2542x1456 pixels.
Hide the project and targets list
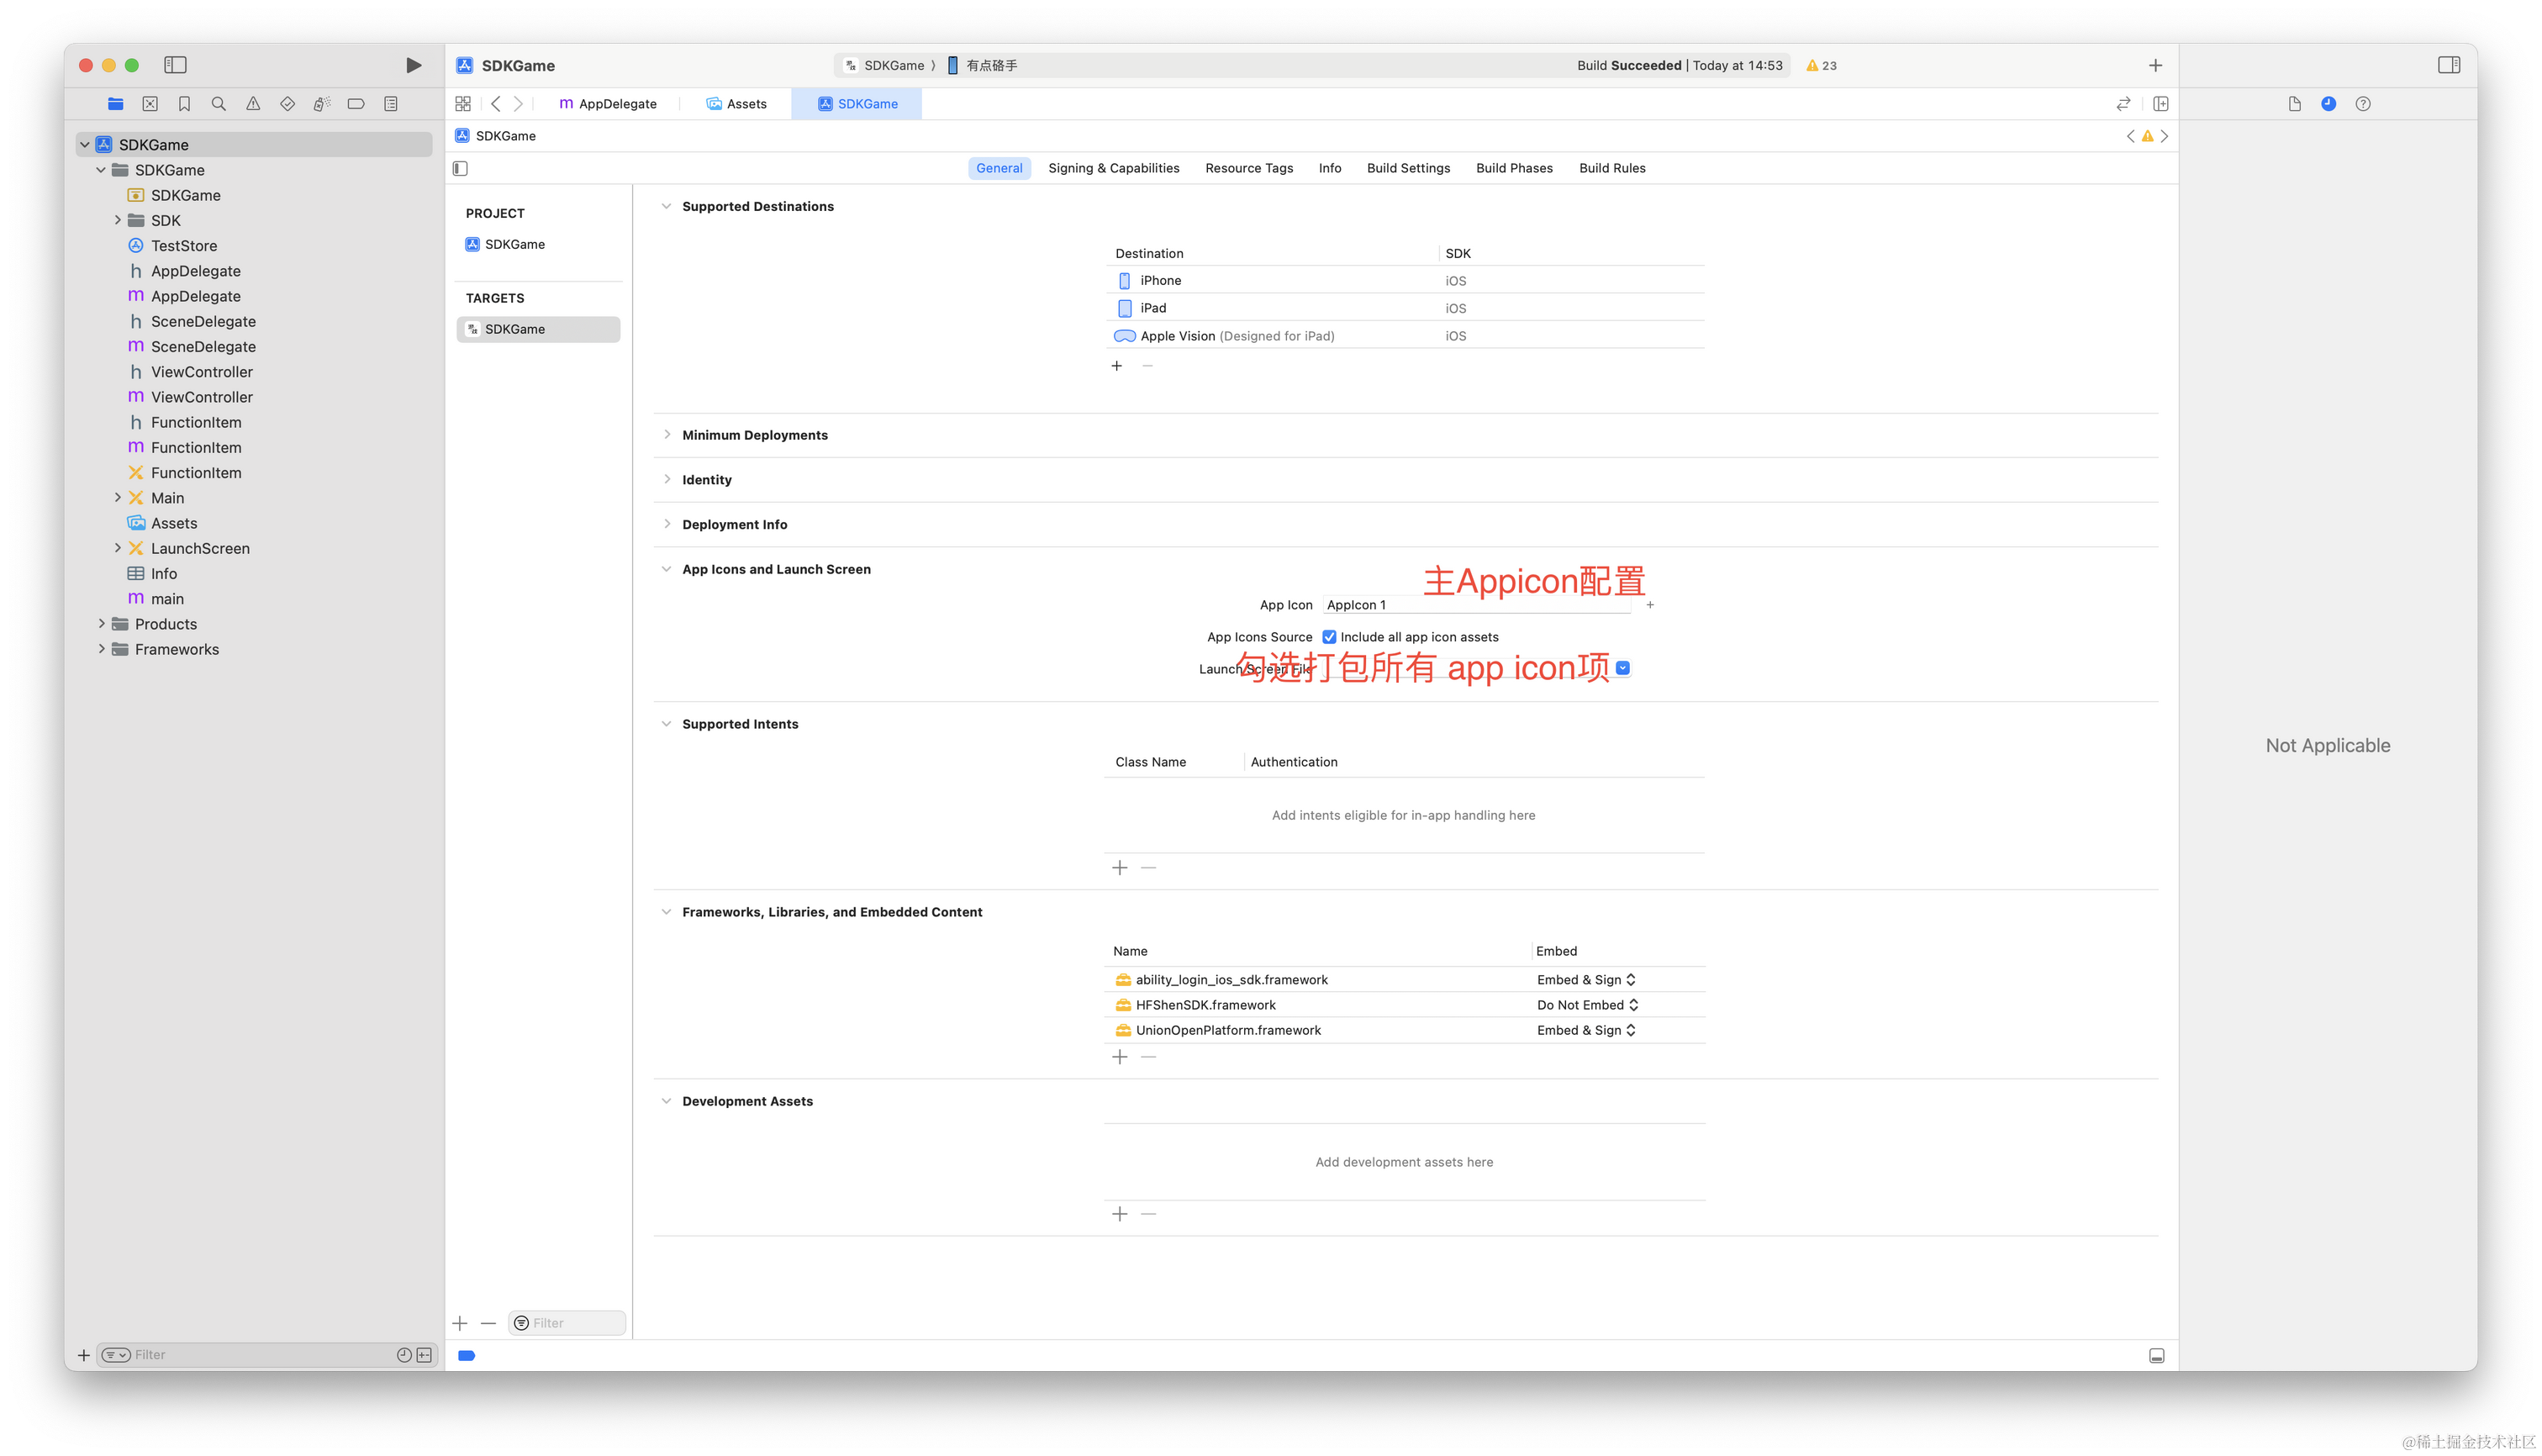(460, 168)
